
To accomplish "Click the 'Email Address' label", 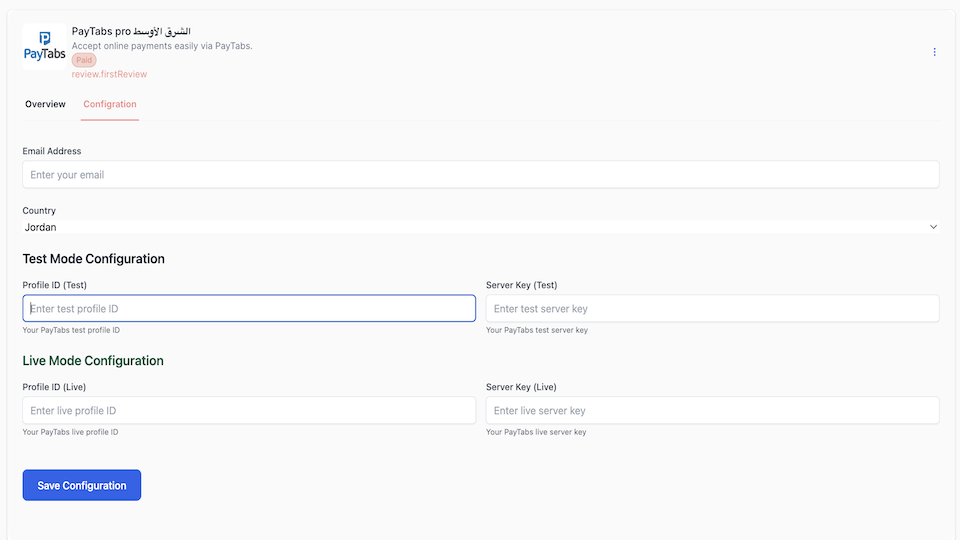I will click(52, 151).
